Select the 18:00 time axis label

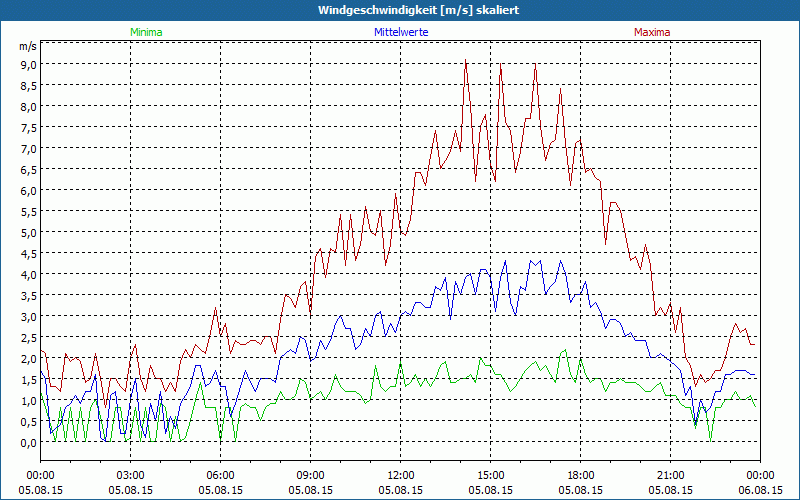tap(581, 475)
